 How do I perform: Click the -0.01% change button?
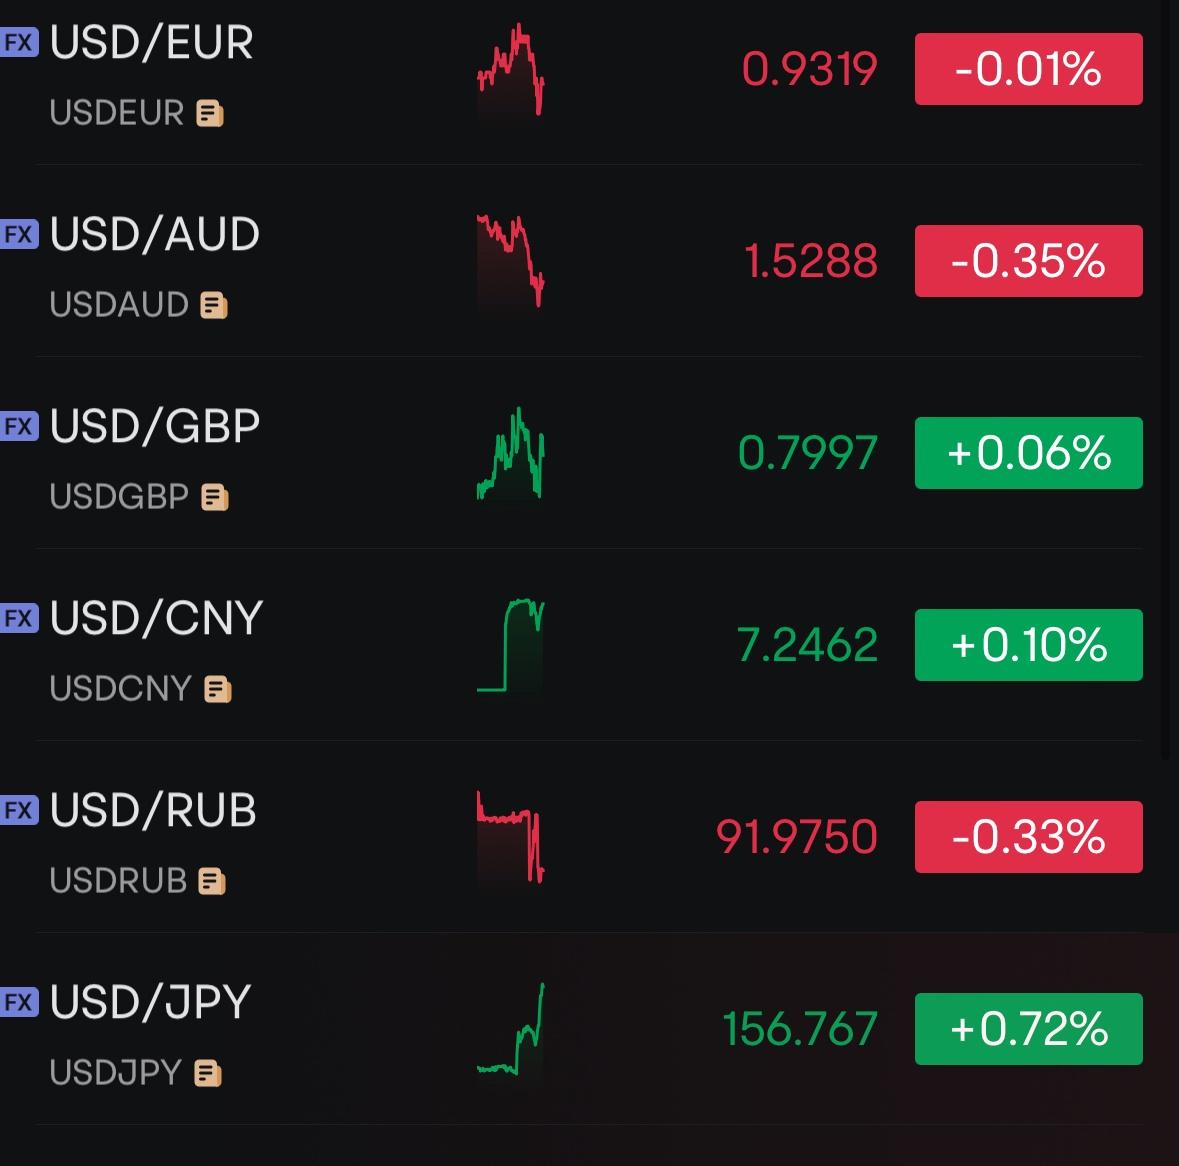tap(1028, 69)
